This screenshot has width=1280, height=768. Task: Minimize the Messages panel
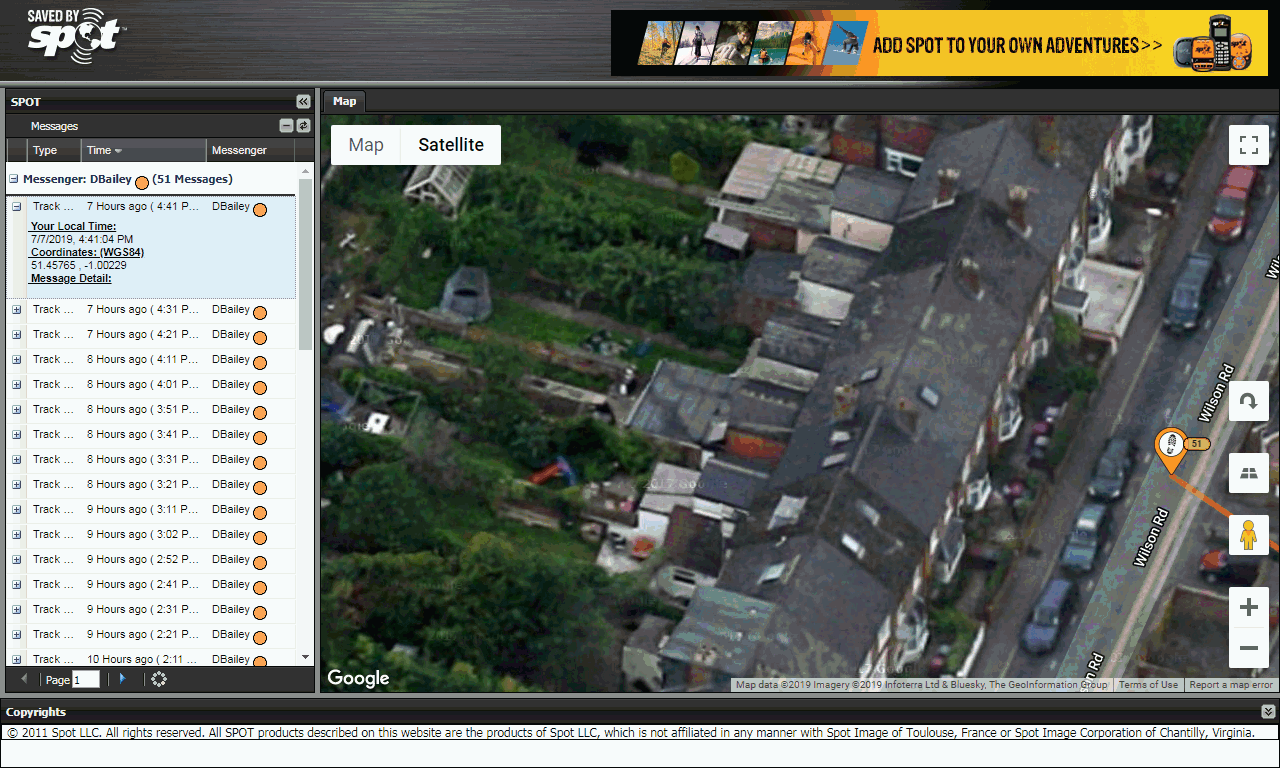[287, 126]
